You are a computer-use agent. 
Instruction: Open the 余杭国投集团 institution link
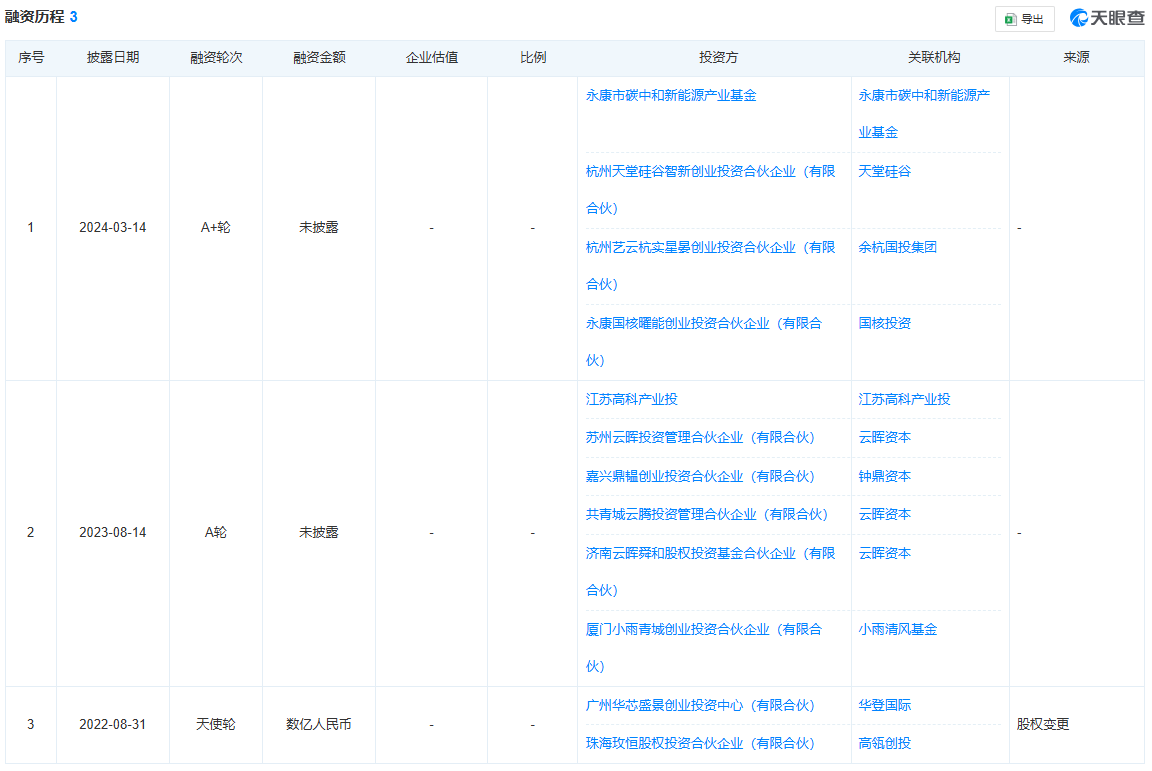898,248
